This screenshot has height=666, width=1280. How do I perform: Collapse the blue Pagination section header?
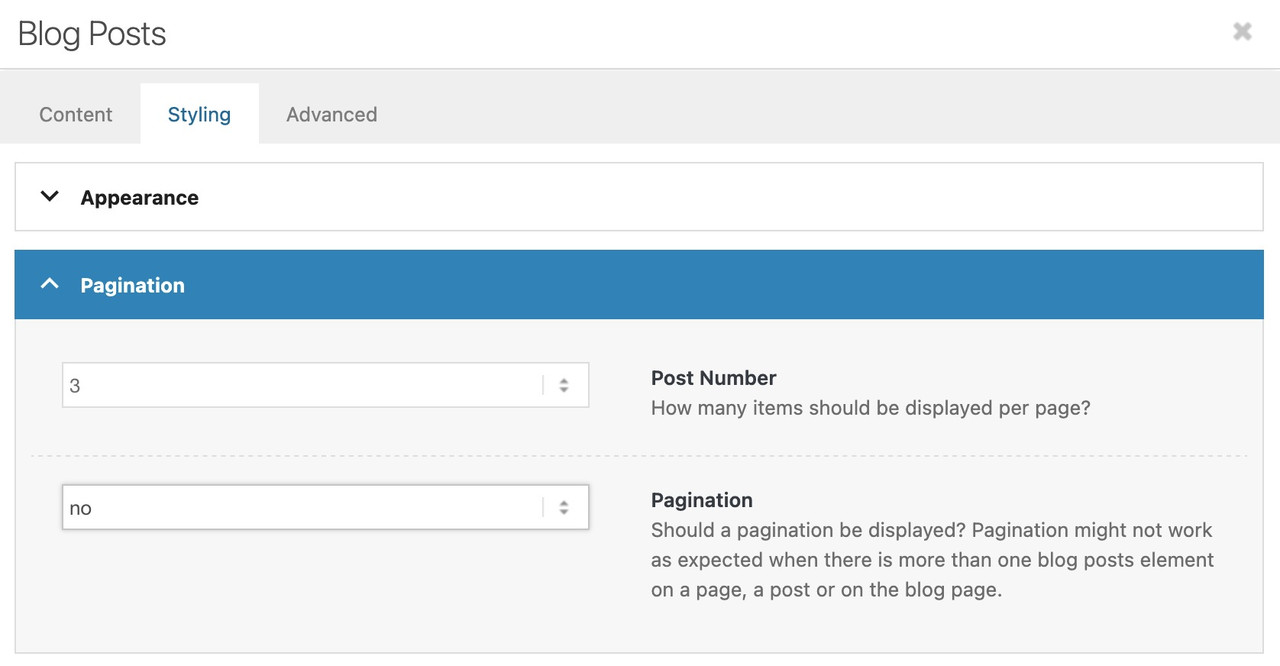click(x=640, y=285)
